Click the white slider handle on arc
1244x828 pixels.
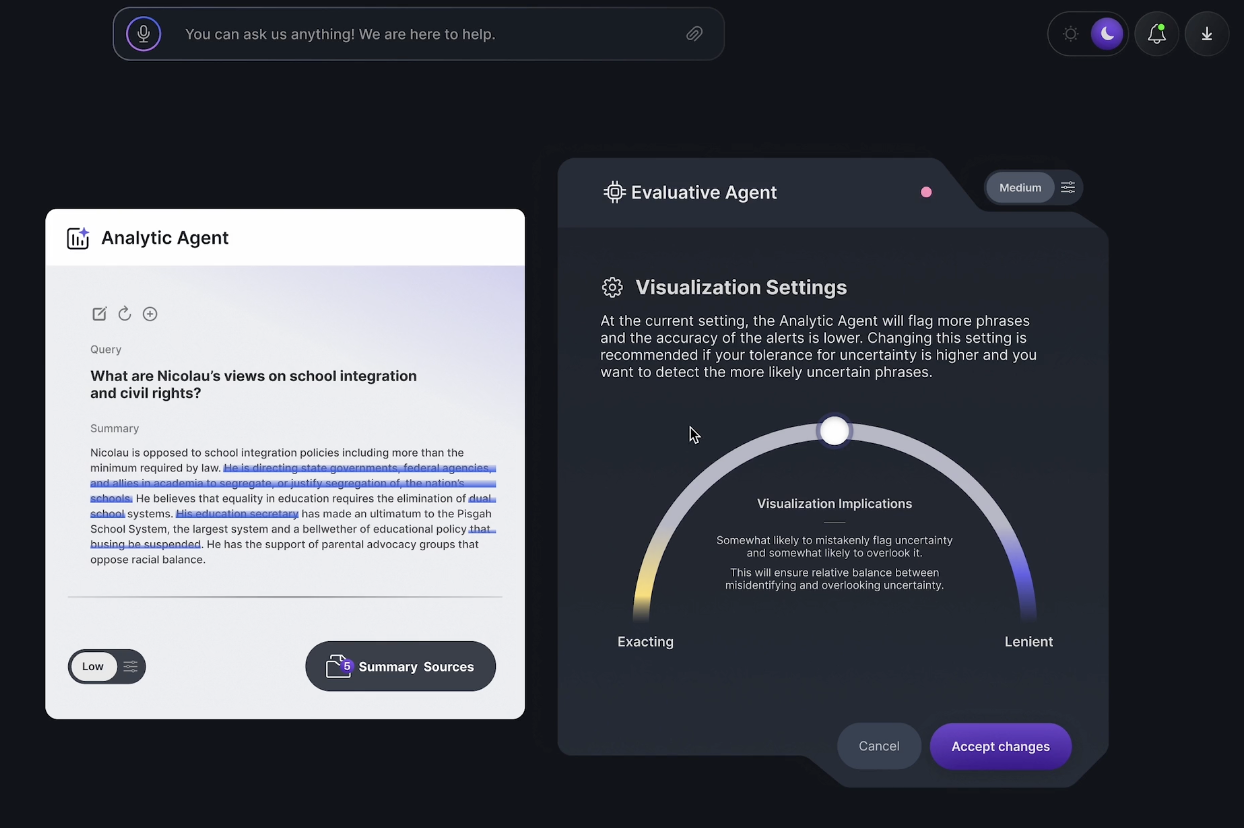[x=834, y=431]
